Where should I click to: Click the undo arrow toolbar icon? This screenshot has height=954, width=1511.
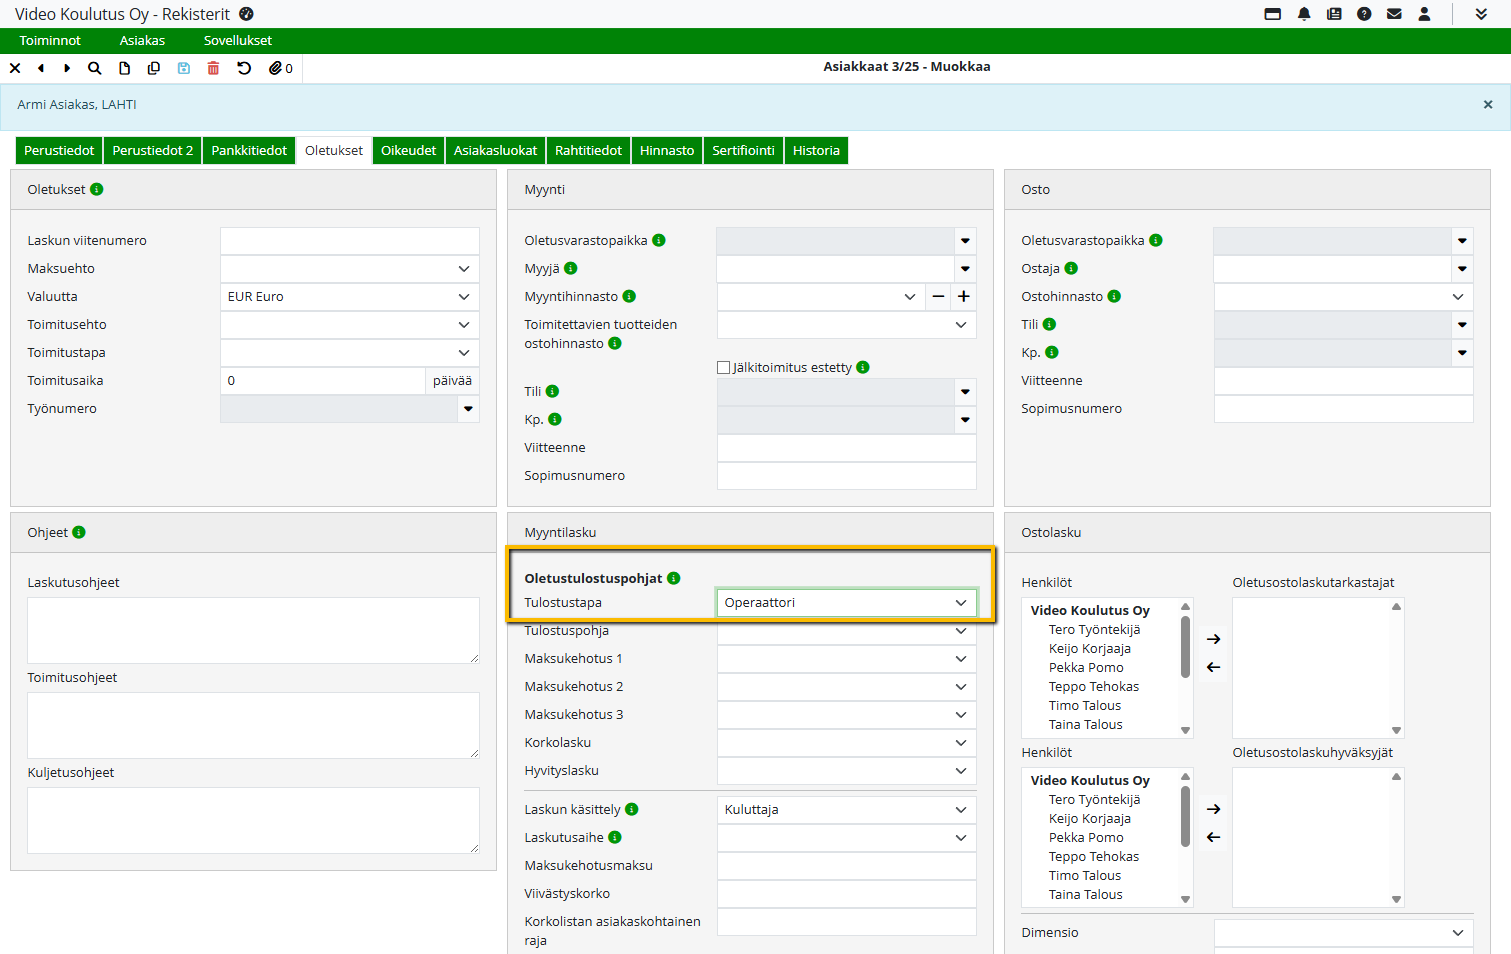(x=244, y=68)
